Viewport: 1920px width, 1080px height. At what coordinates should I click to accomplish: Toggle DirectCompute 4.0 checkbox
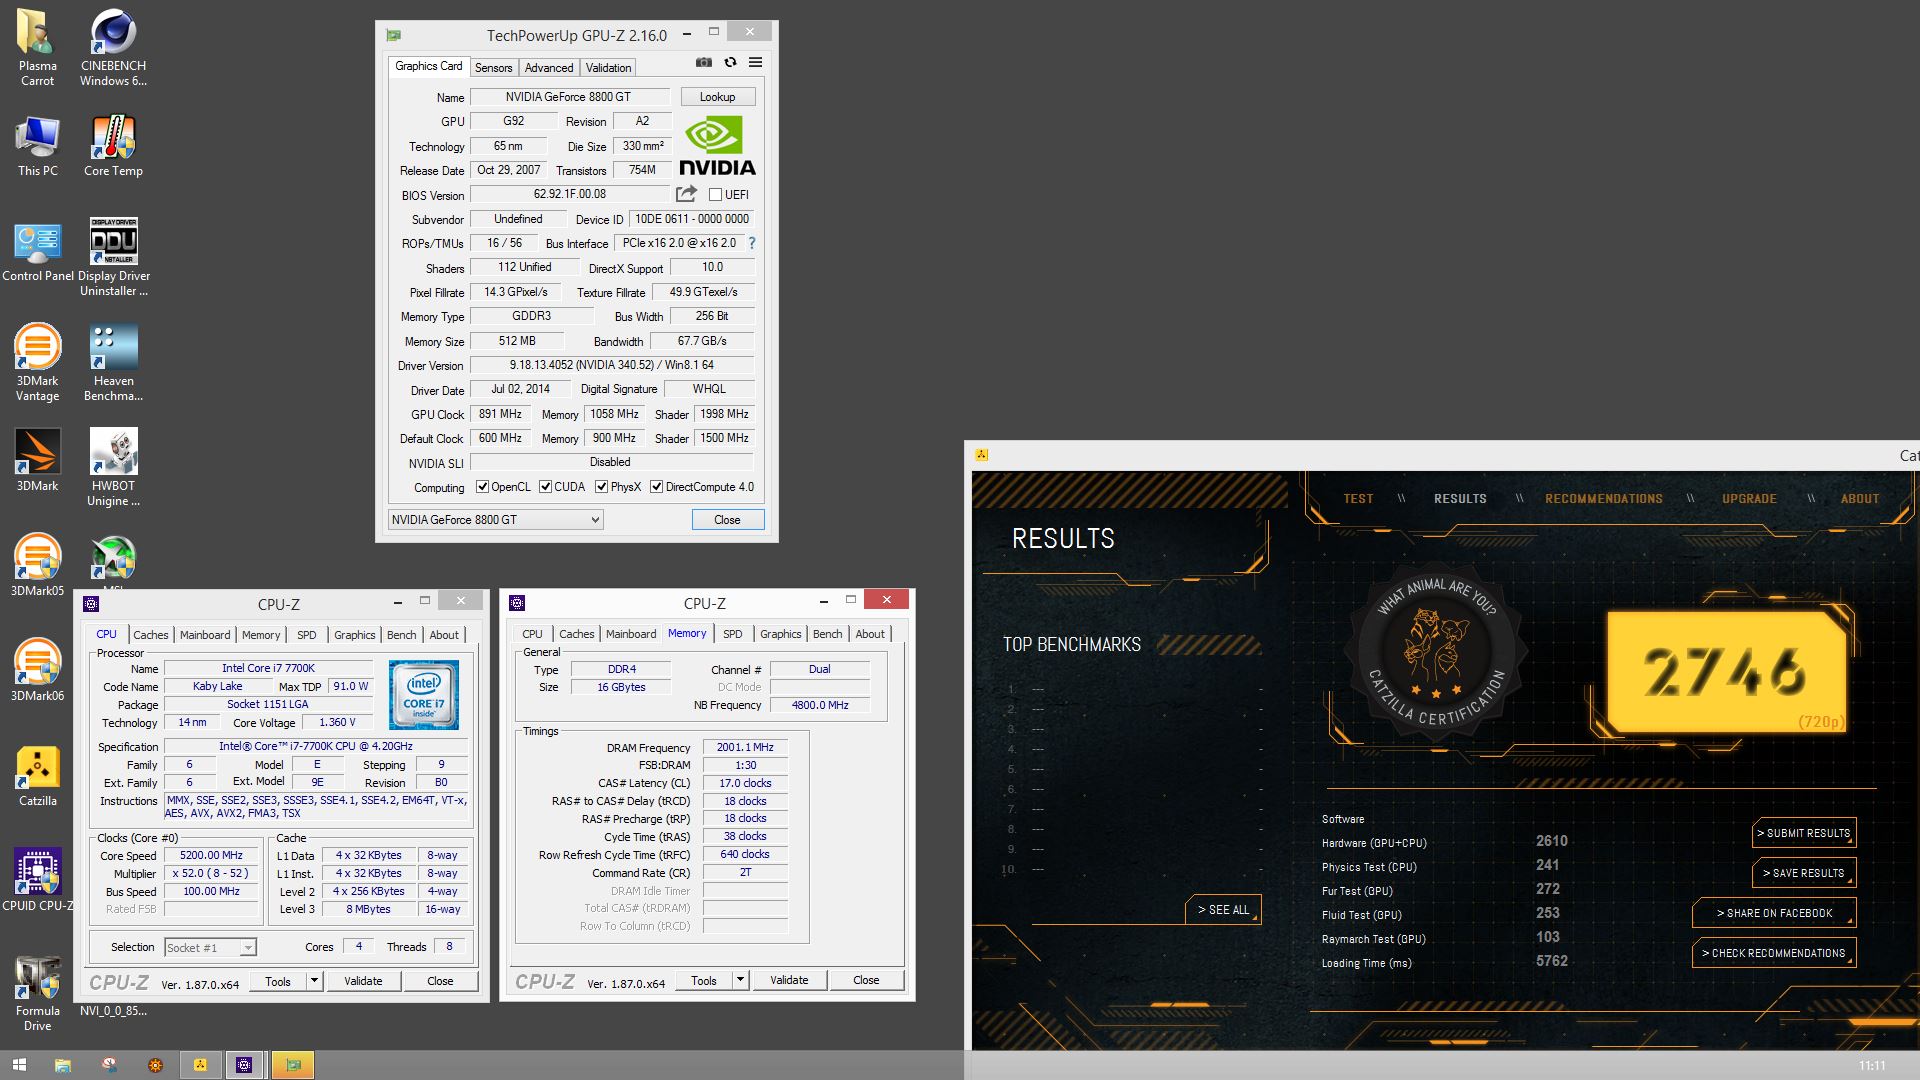coord(656,487)
